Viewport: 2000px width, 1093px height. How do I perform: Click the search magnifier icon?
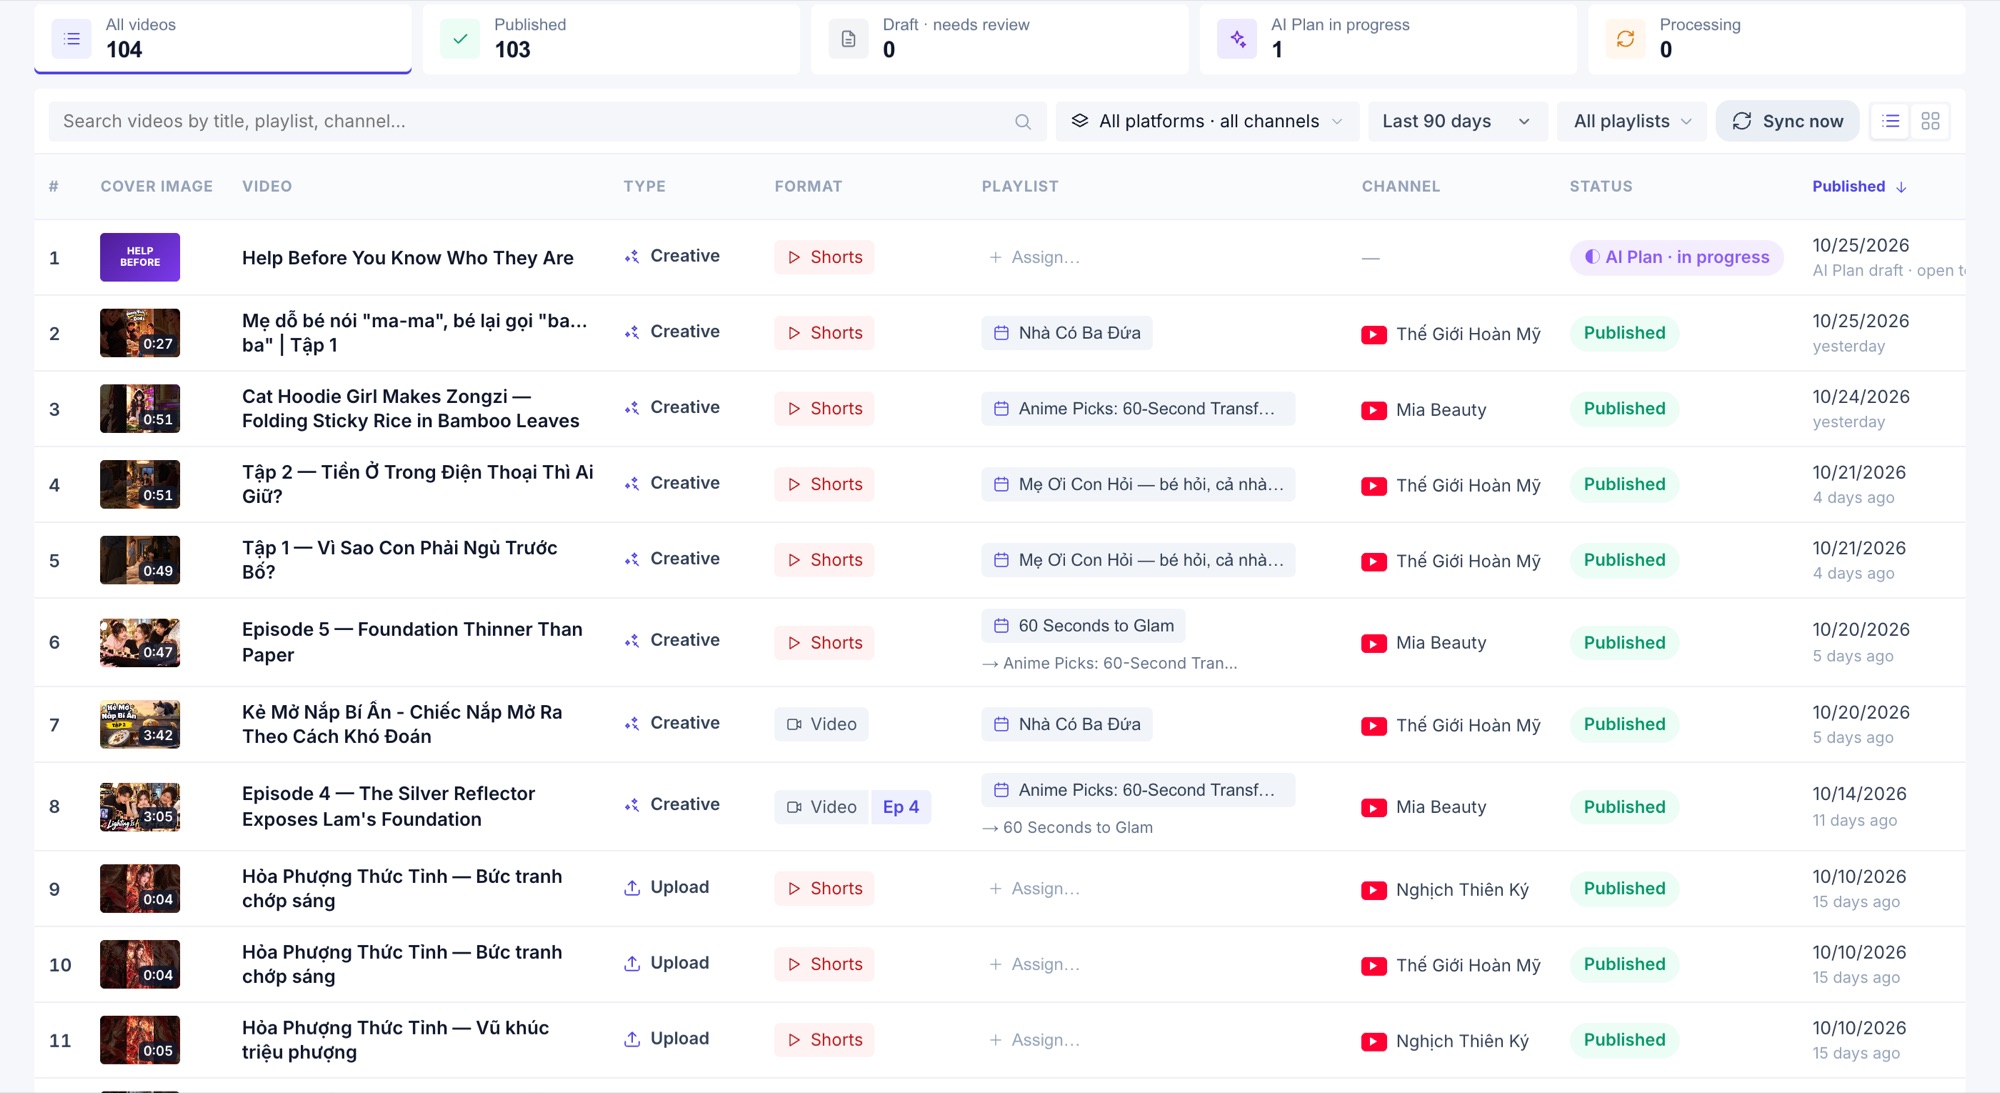point(1022,121)
